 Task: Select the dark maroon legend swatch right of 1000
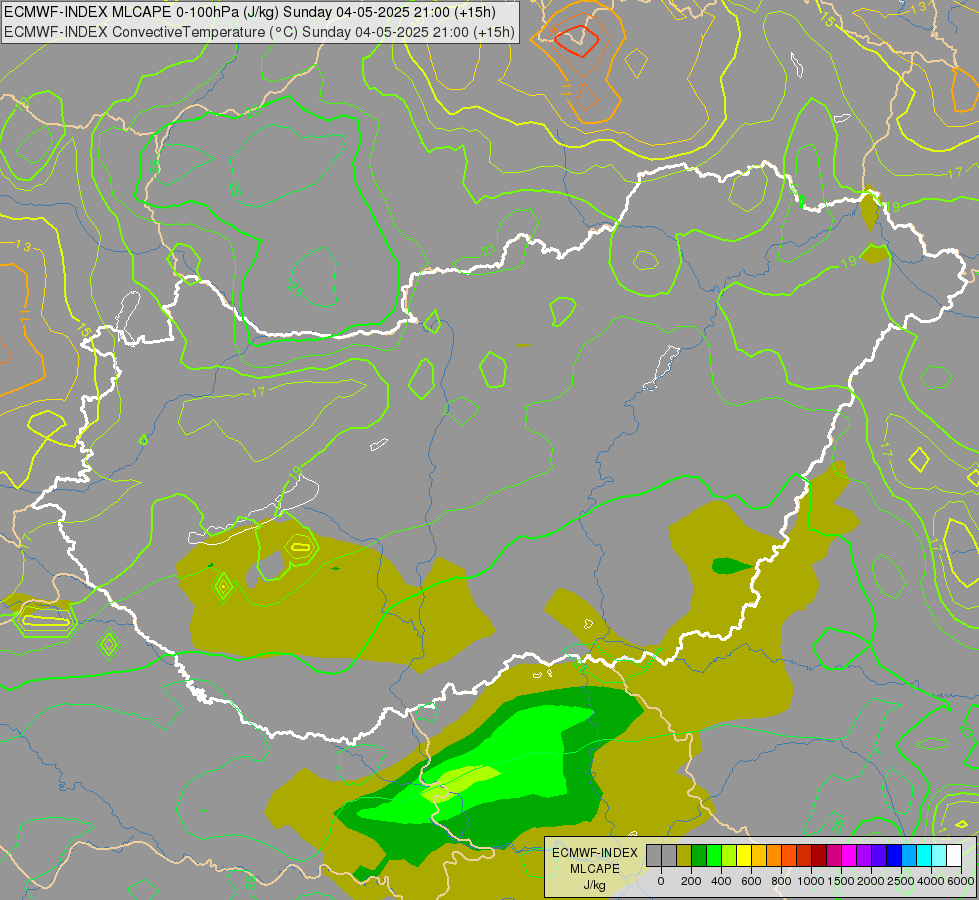point(819,855)
